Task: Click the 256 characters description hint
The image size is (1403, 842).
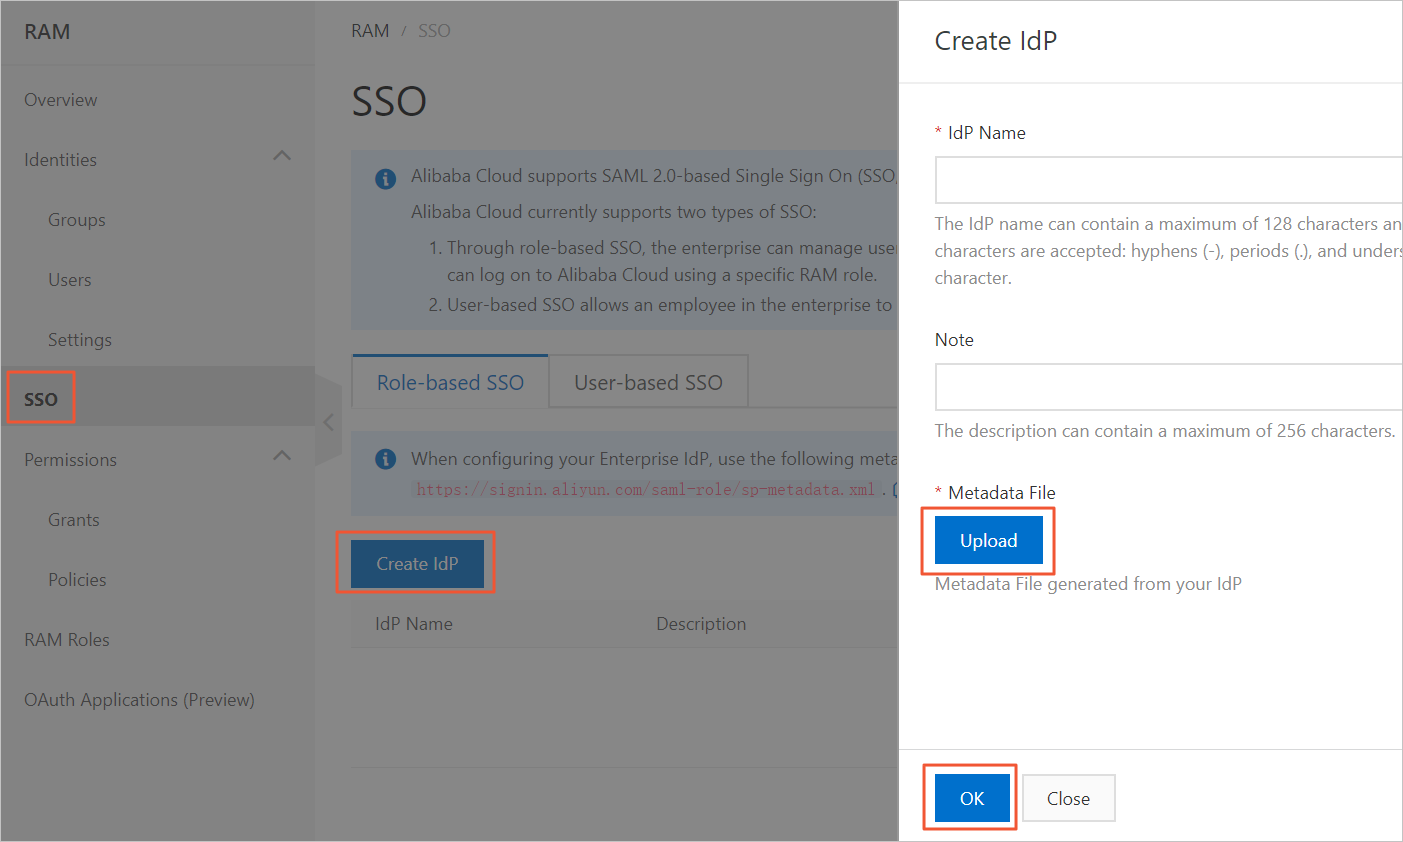Action: point(1165,431)
